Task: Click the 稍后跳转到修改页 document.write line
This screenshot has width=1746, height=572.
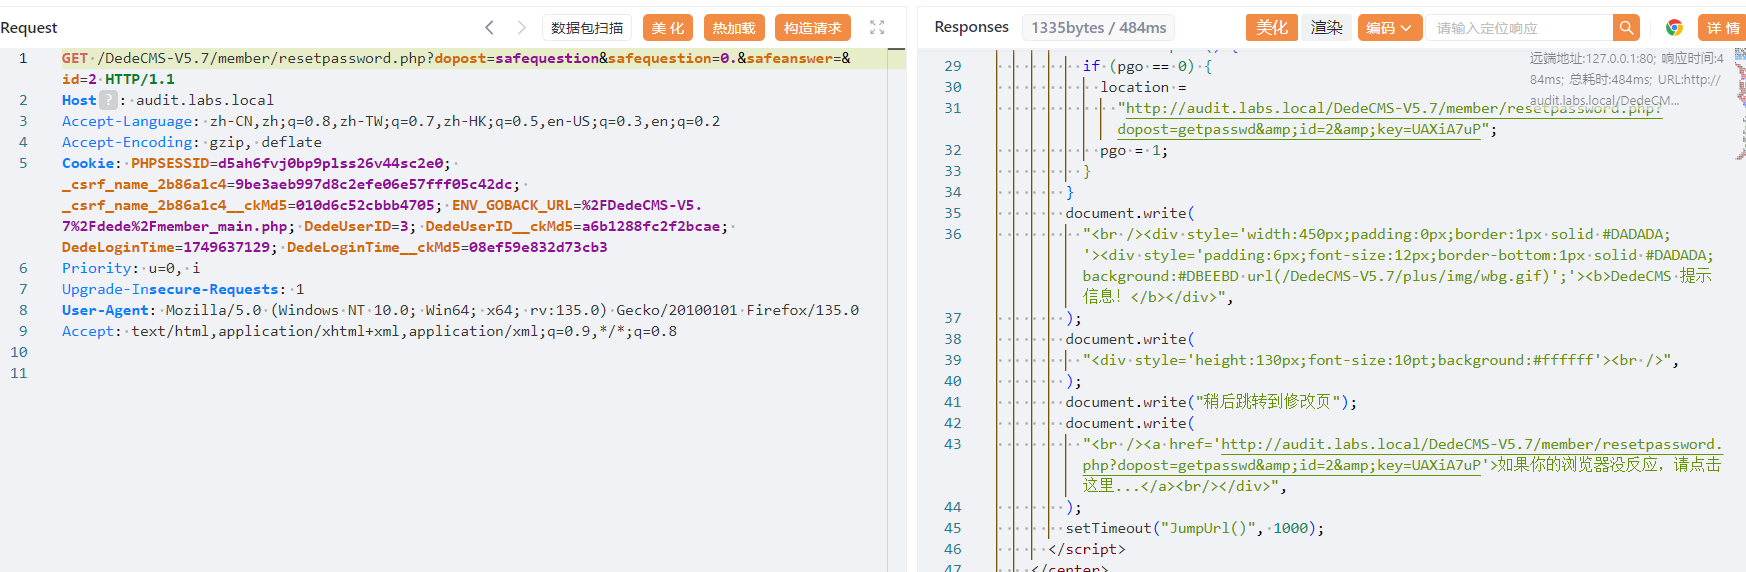Action: tap(1211, 402)
